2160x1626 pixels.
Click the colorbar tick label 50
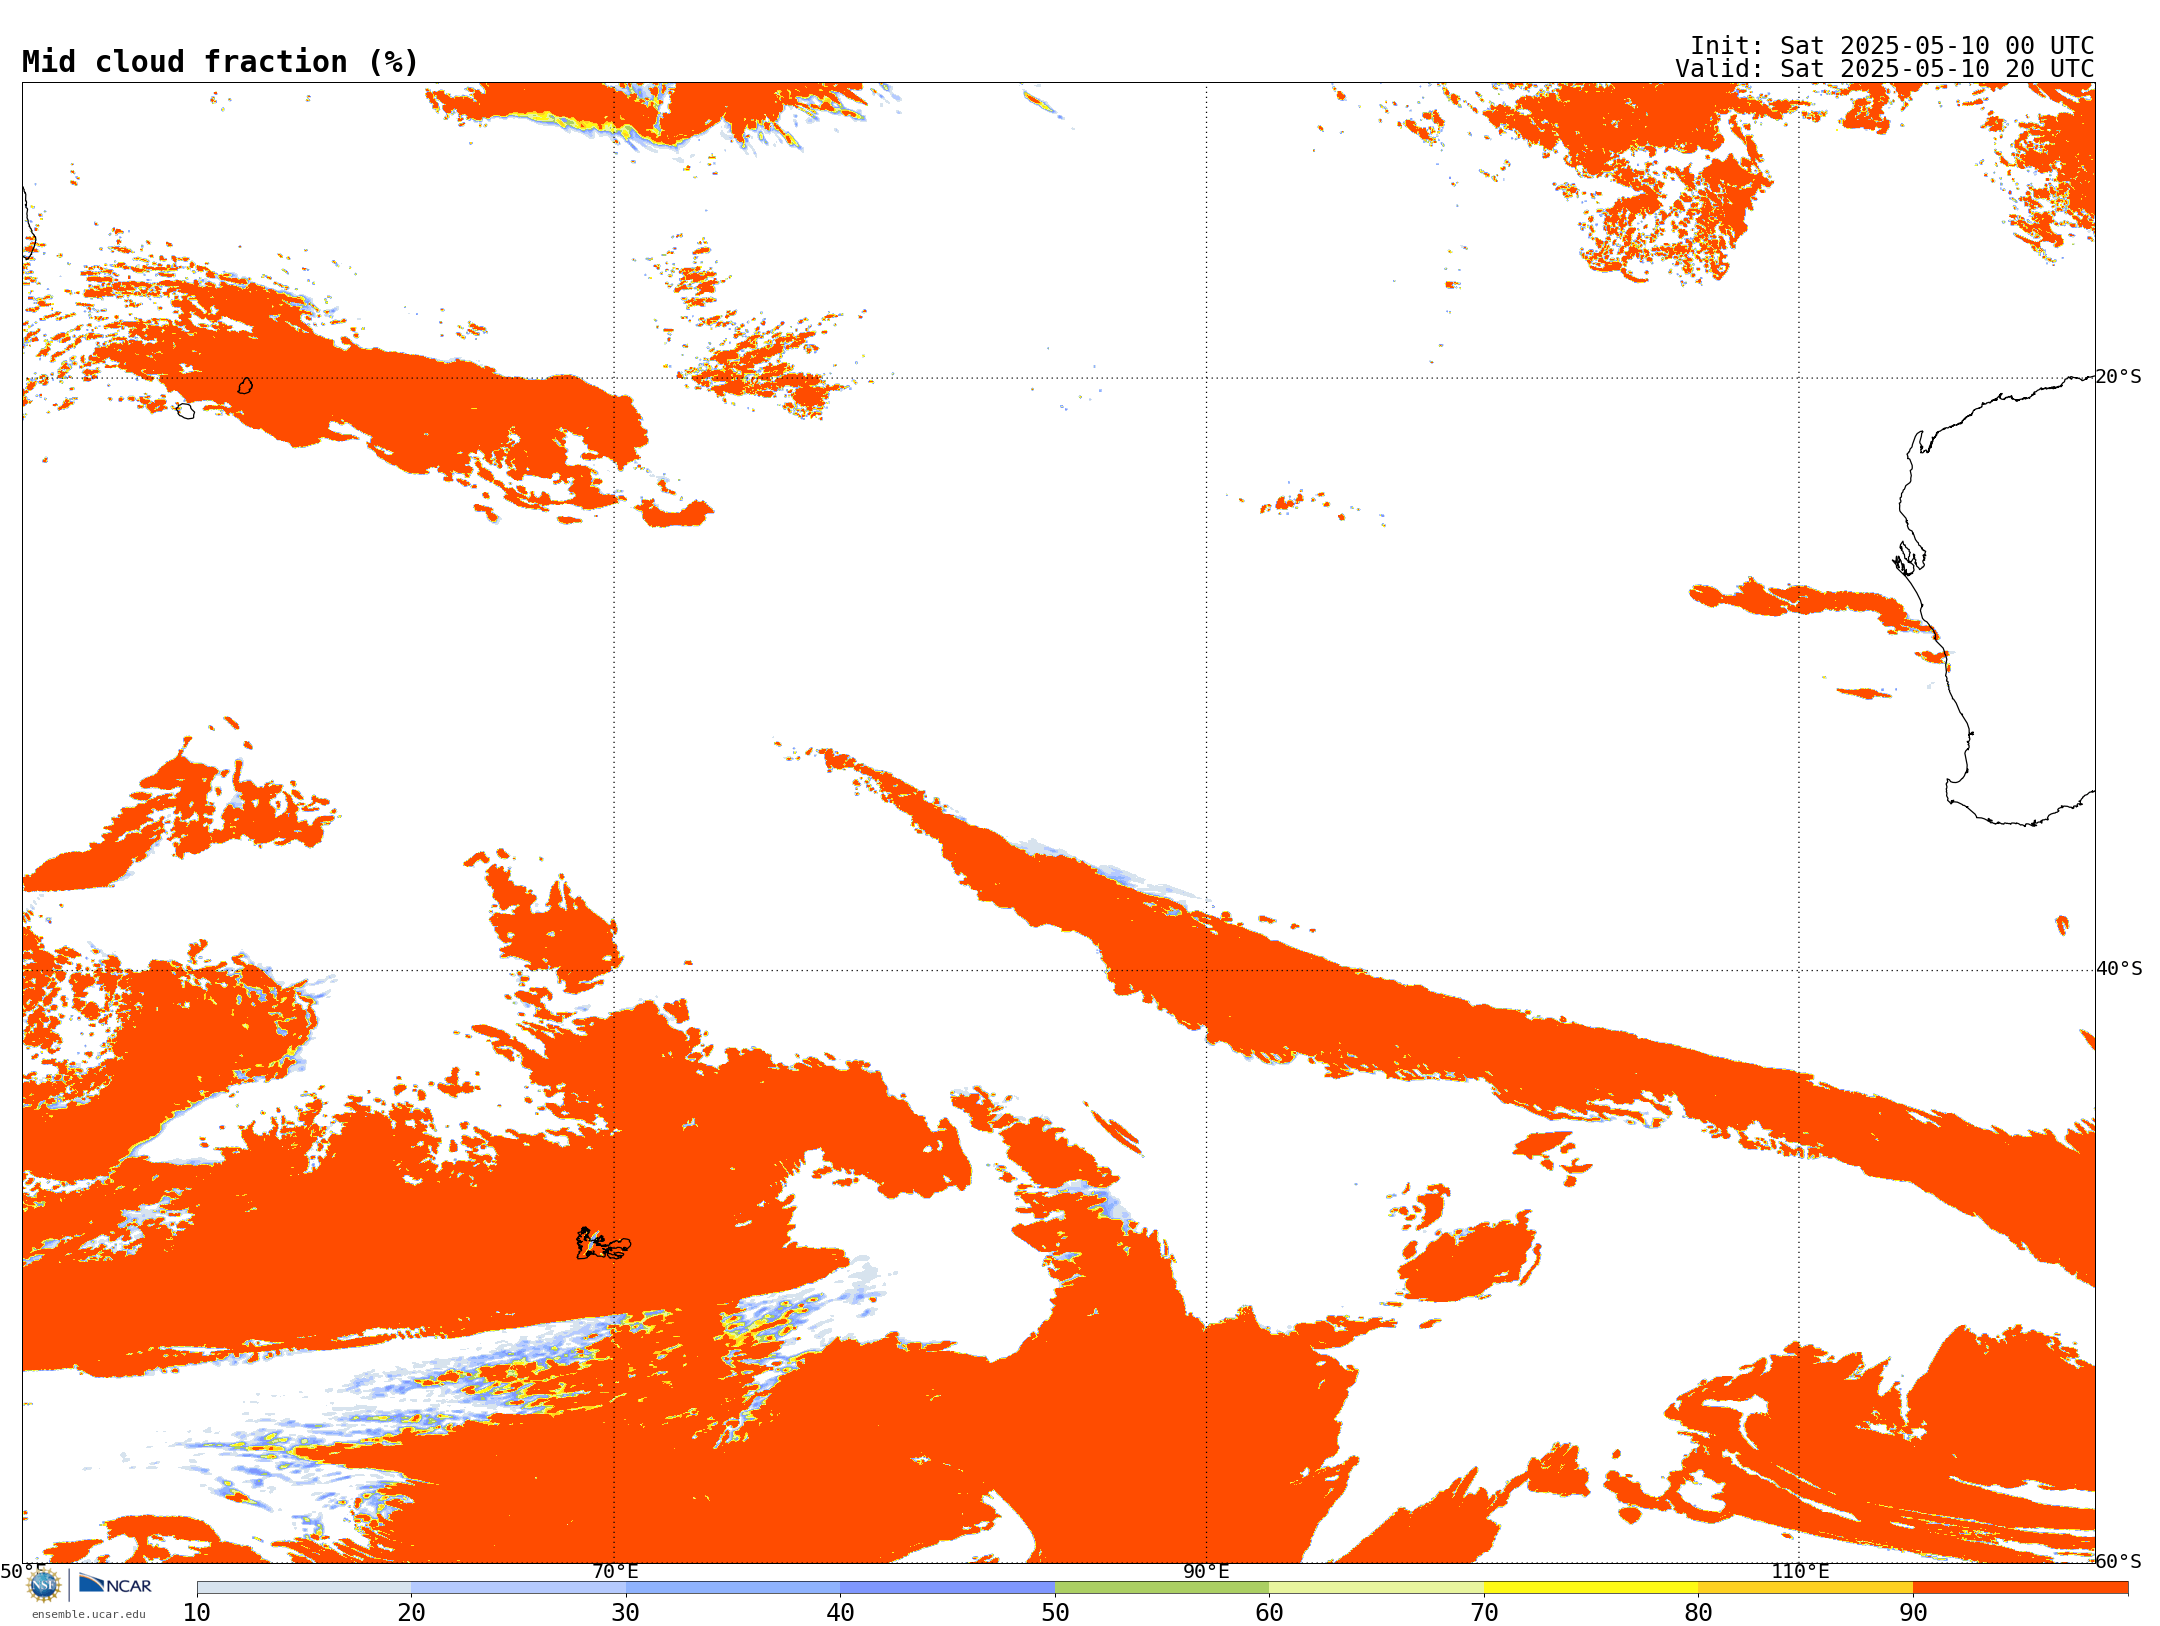tap(1055, 1612)
